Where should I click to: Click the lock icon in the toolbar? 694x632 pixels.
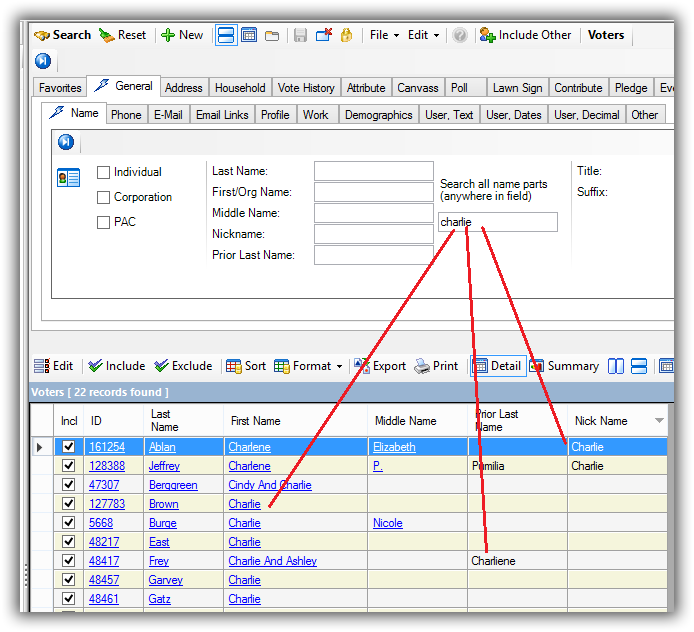[347, 35]
